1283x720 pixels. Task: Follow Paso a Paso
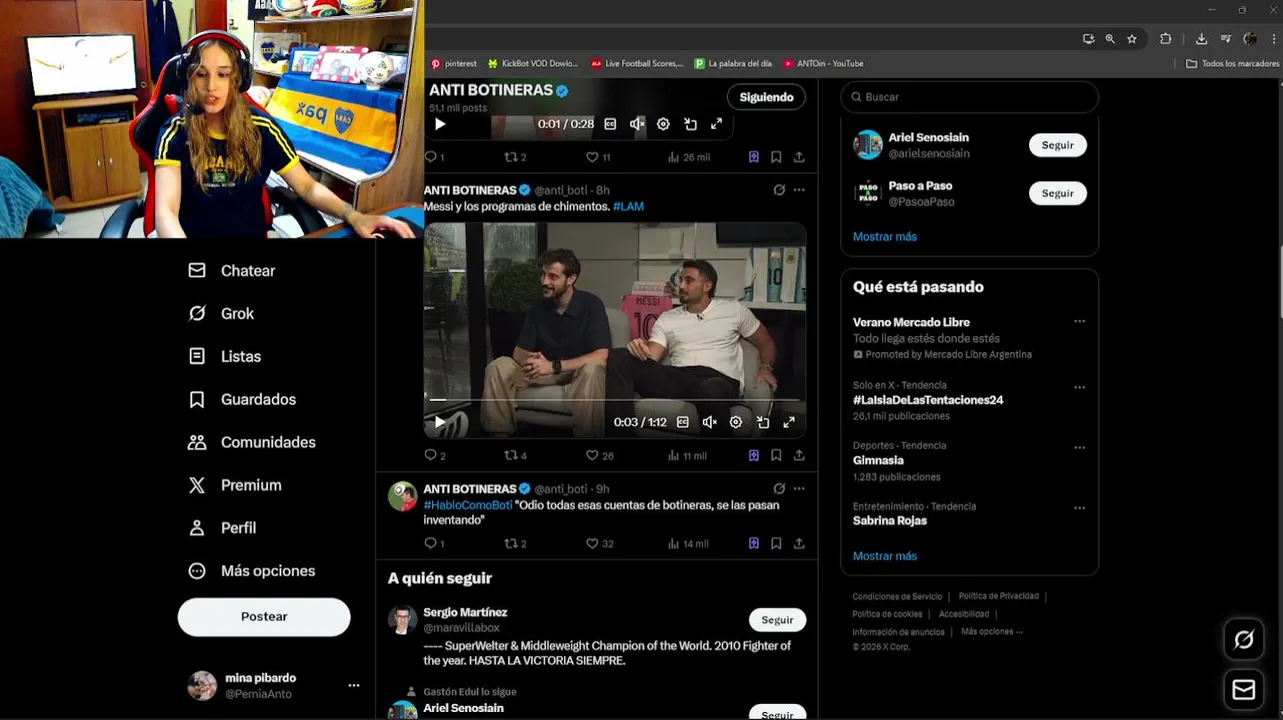[x=1057, y=193]
